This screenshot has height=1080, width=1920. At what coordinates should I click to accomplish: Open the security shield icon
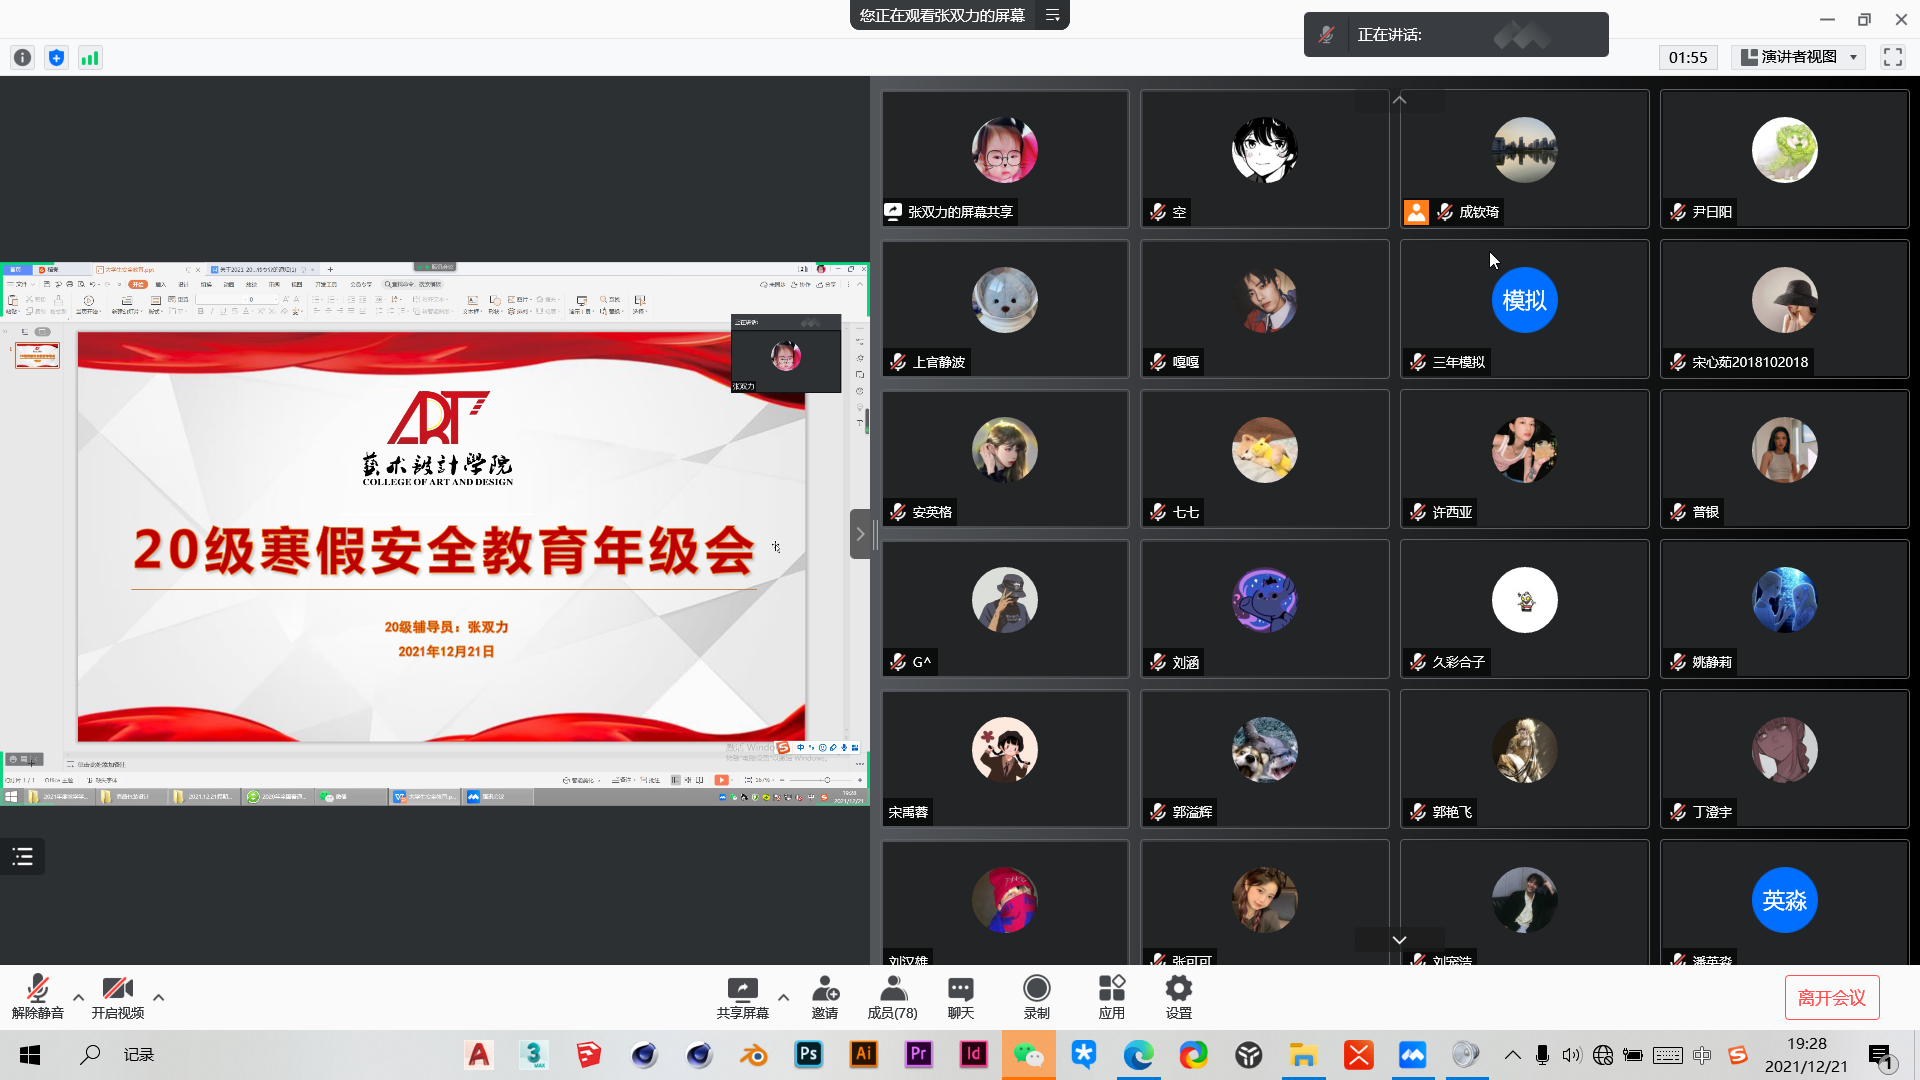point(56,58)
